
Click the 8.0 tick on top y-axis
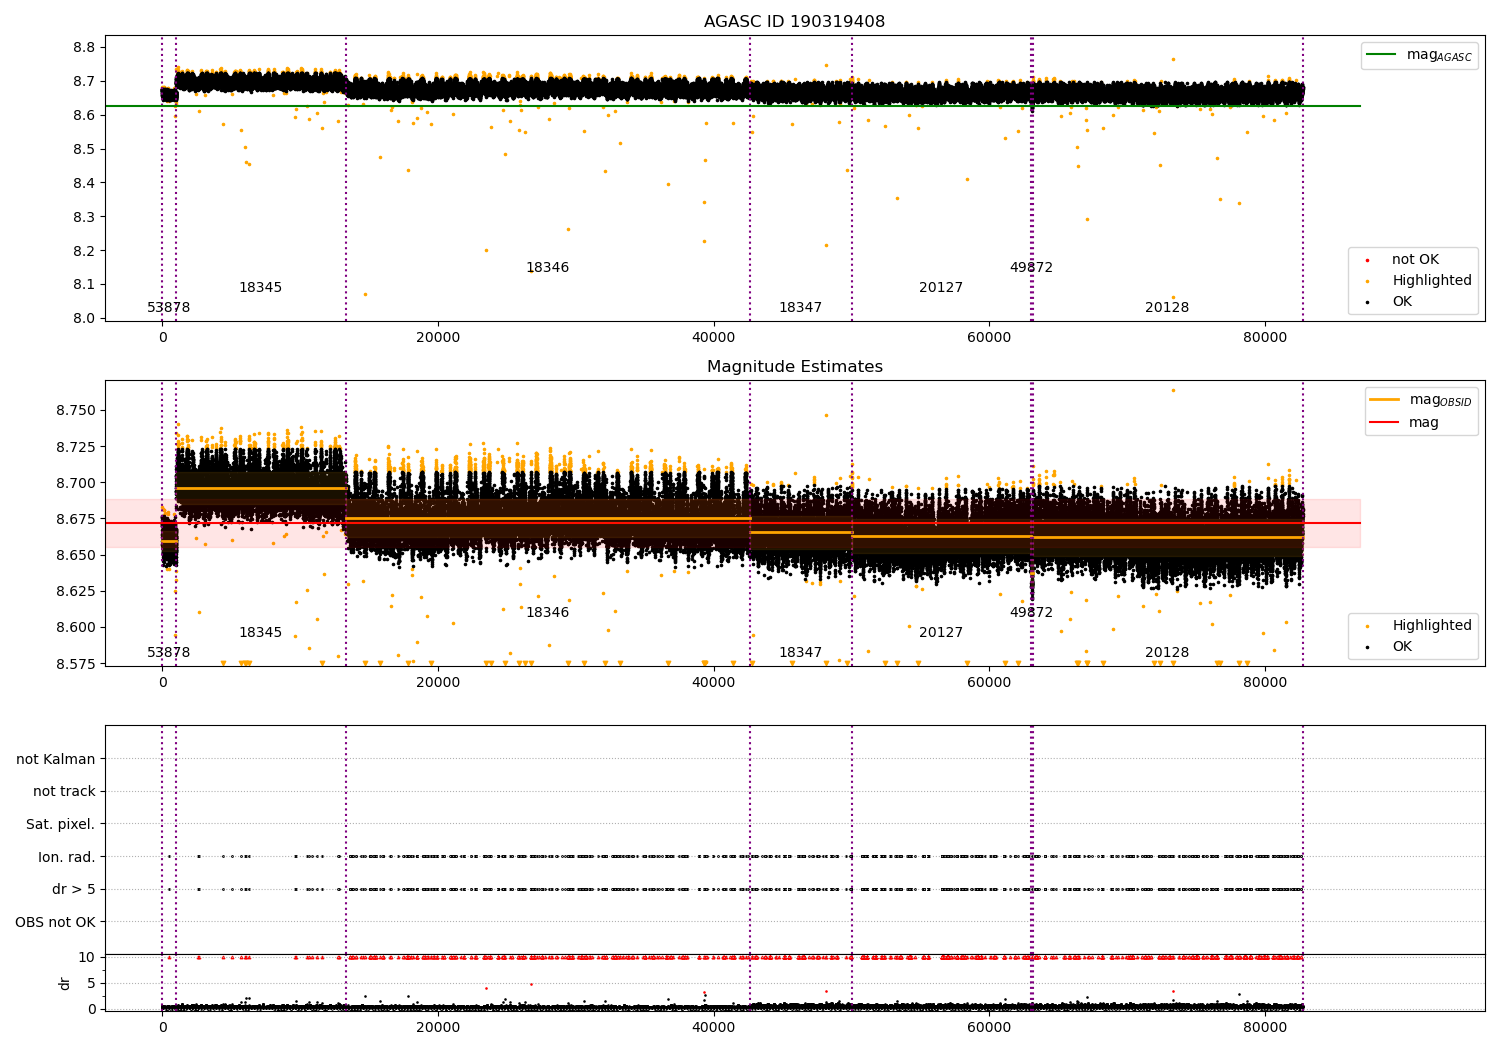coord(85,319)
